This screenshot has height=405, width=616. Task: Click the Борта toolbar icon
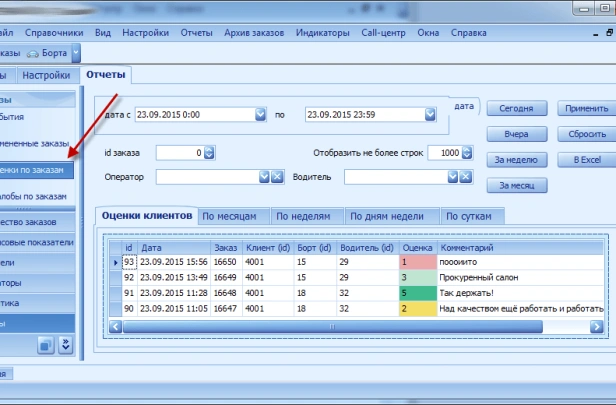tap(32, 52)
